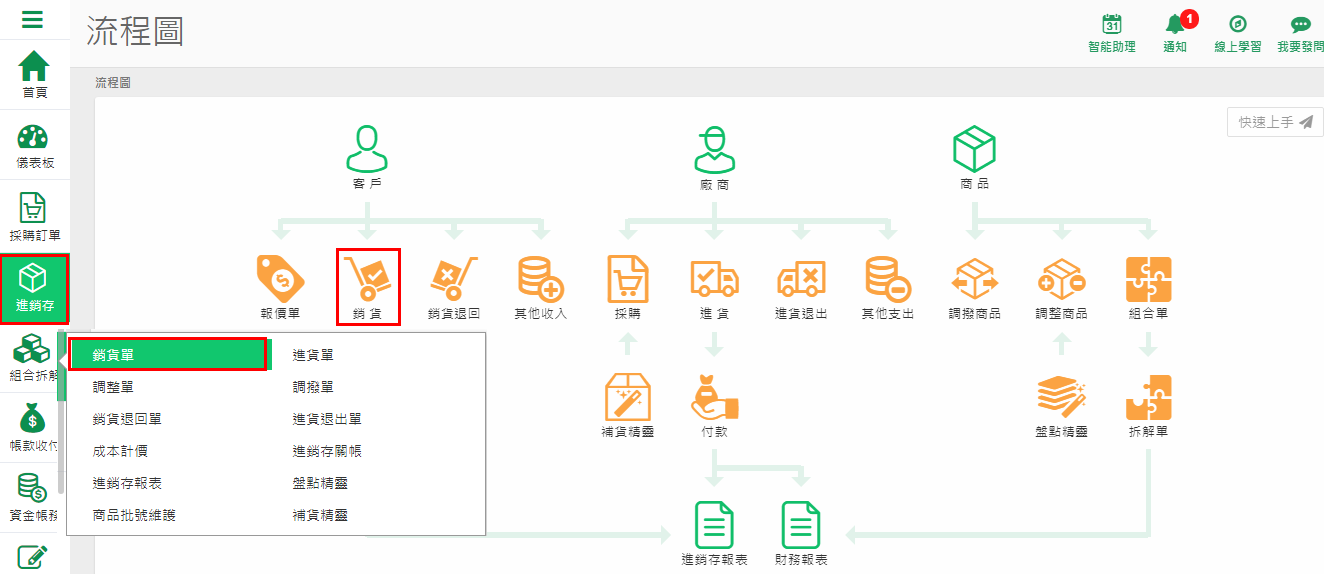Click 快速上手 button

coord(1275,122)
